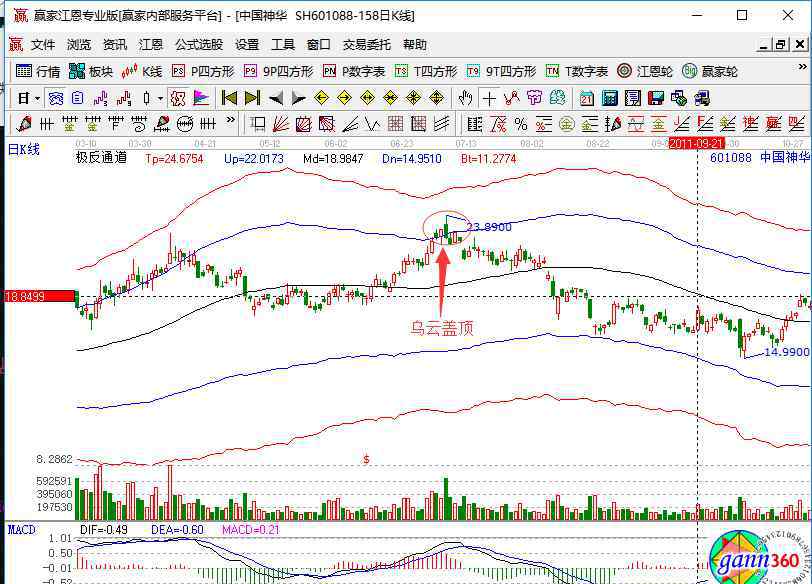Click the MACD indicator label
Viewport: 812px width, 584px height.
[21, 530]
